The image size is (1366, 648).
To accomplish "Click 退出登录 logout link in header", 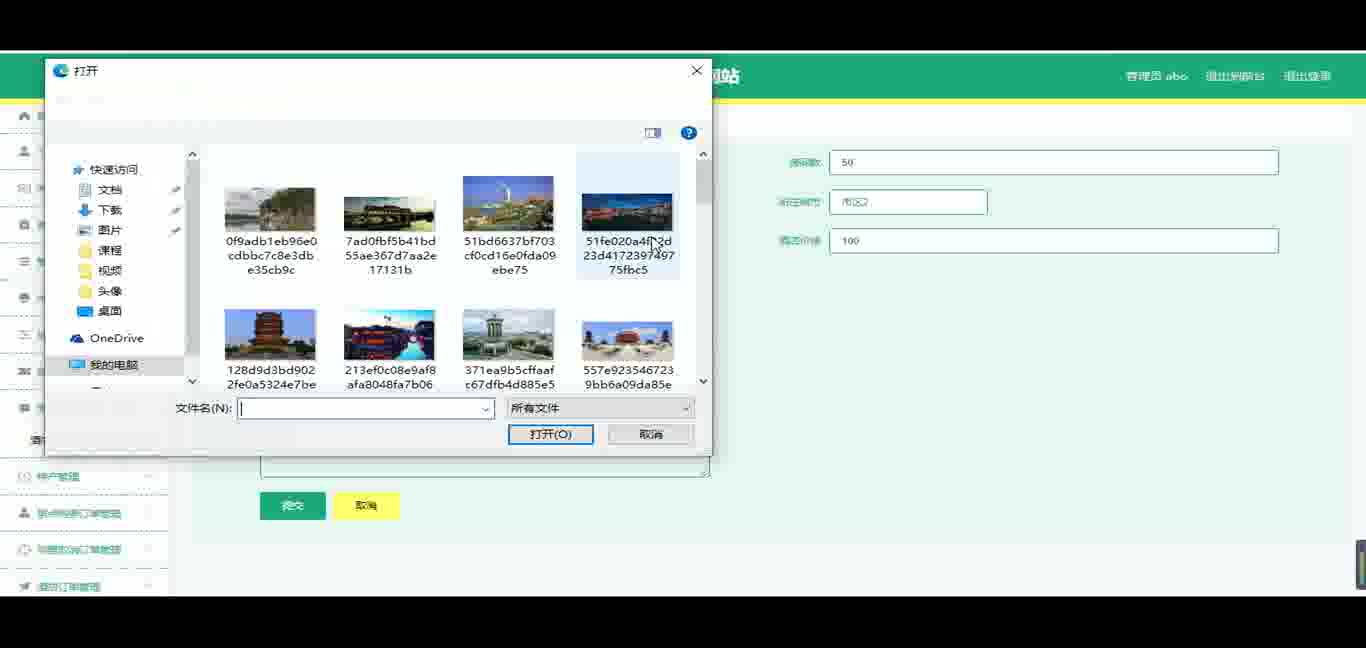I will [x=1307, y=76].
